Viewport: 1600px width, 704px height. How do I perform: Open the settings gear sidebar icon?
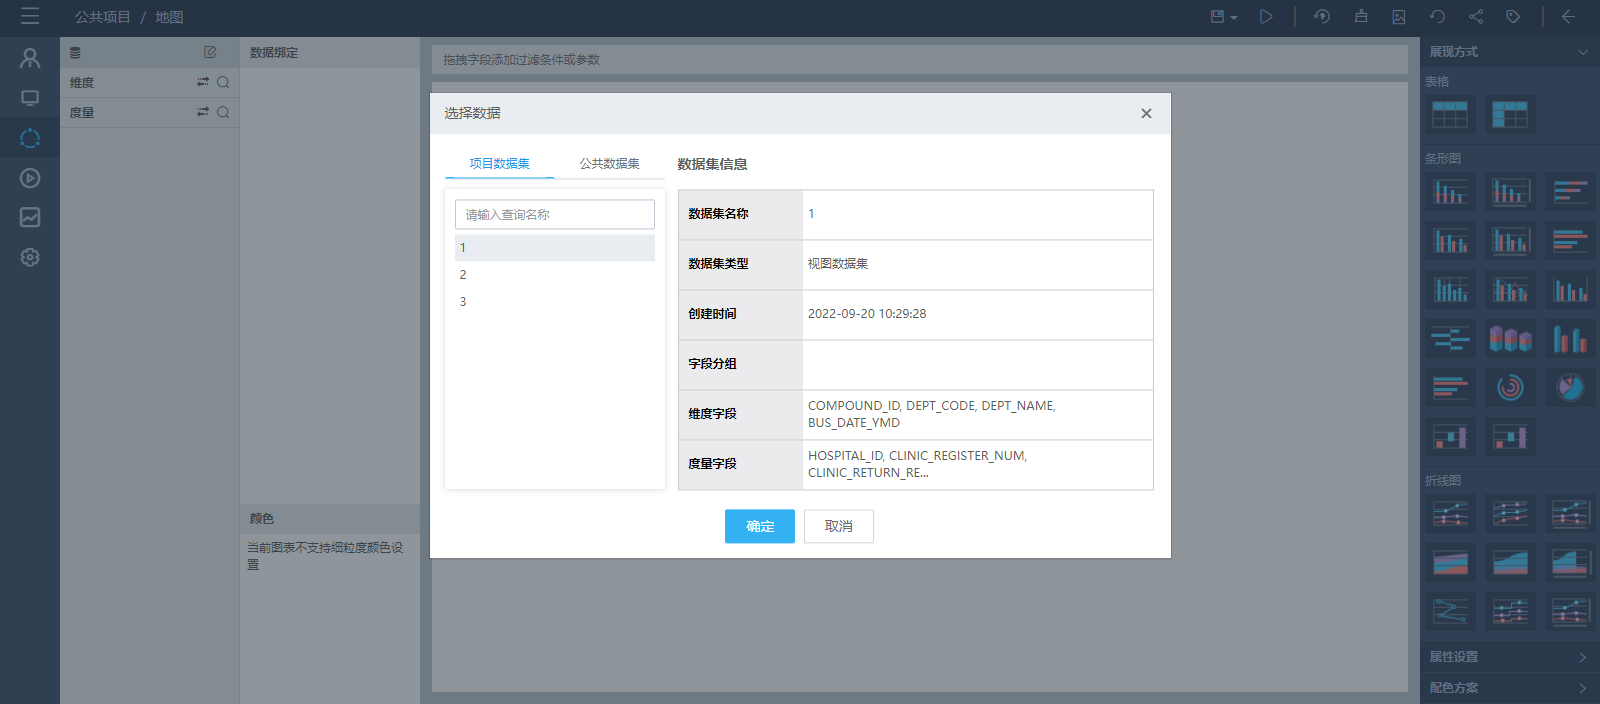(30, 257)
